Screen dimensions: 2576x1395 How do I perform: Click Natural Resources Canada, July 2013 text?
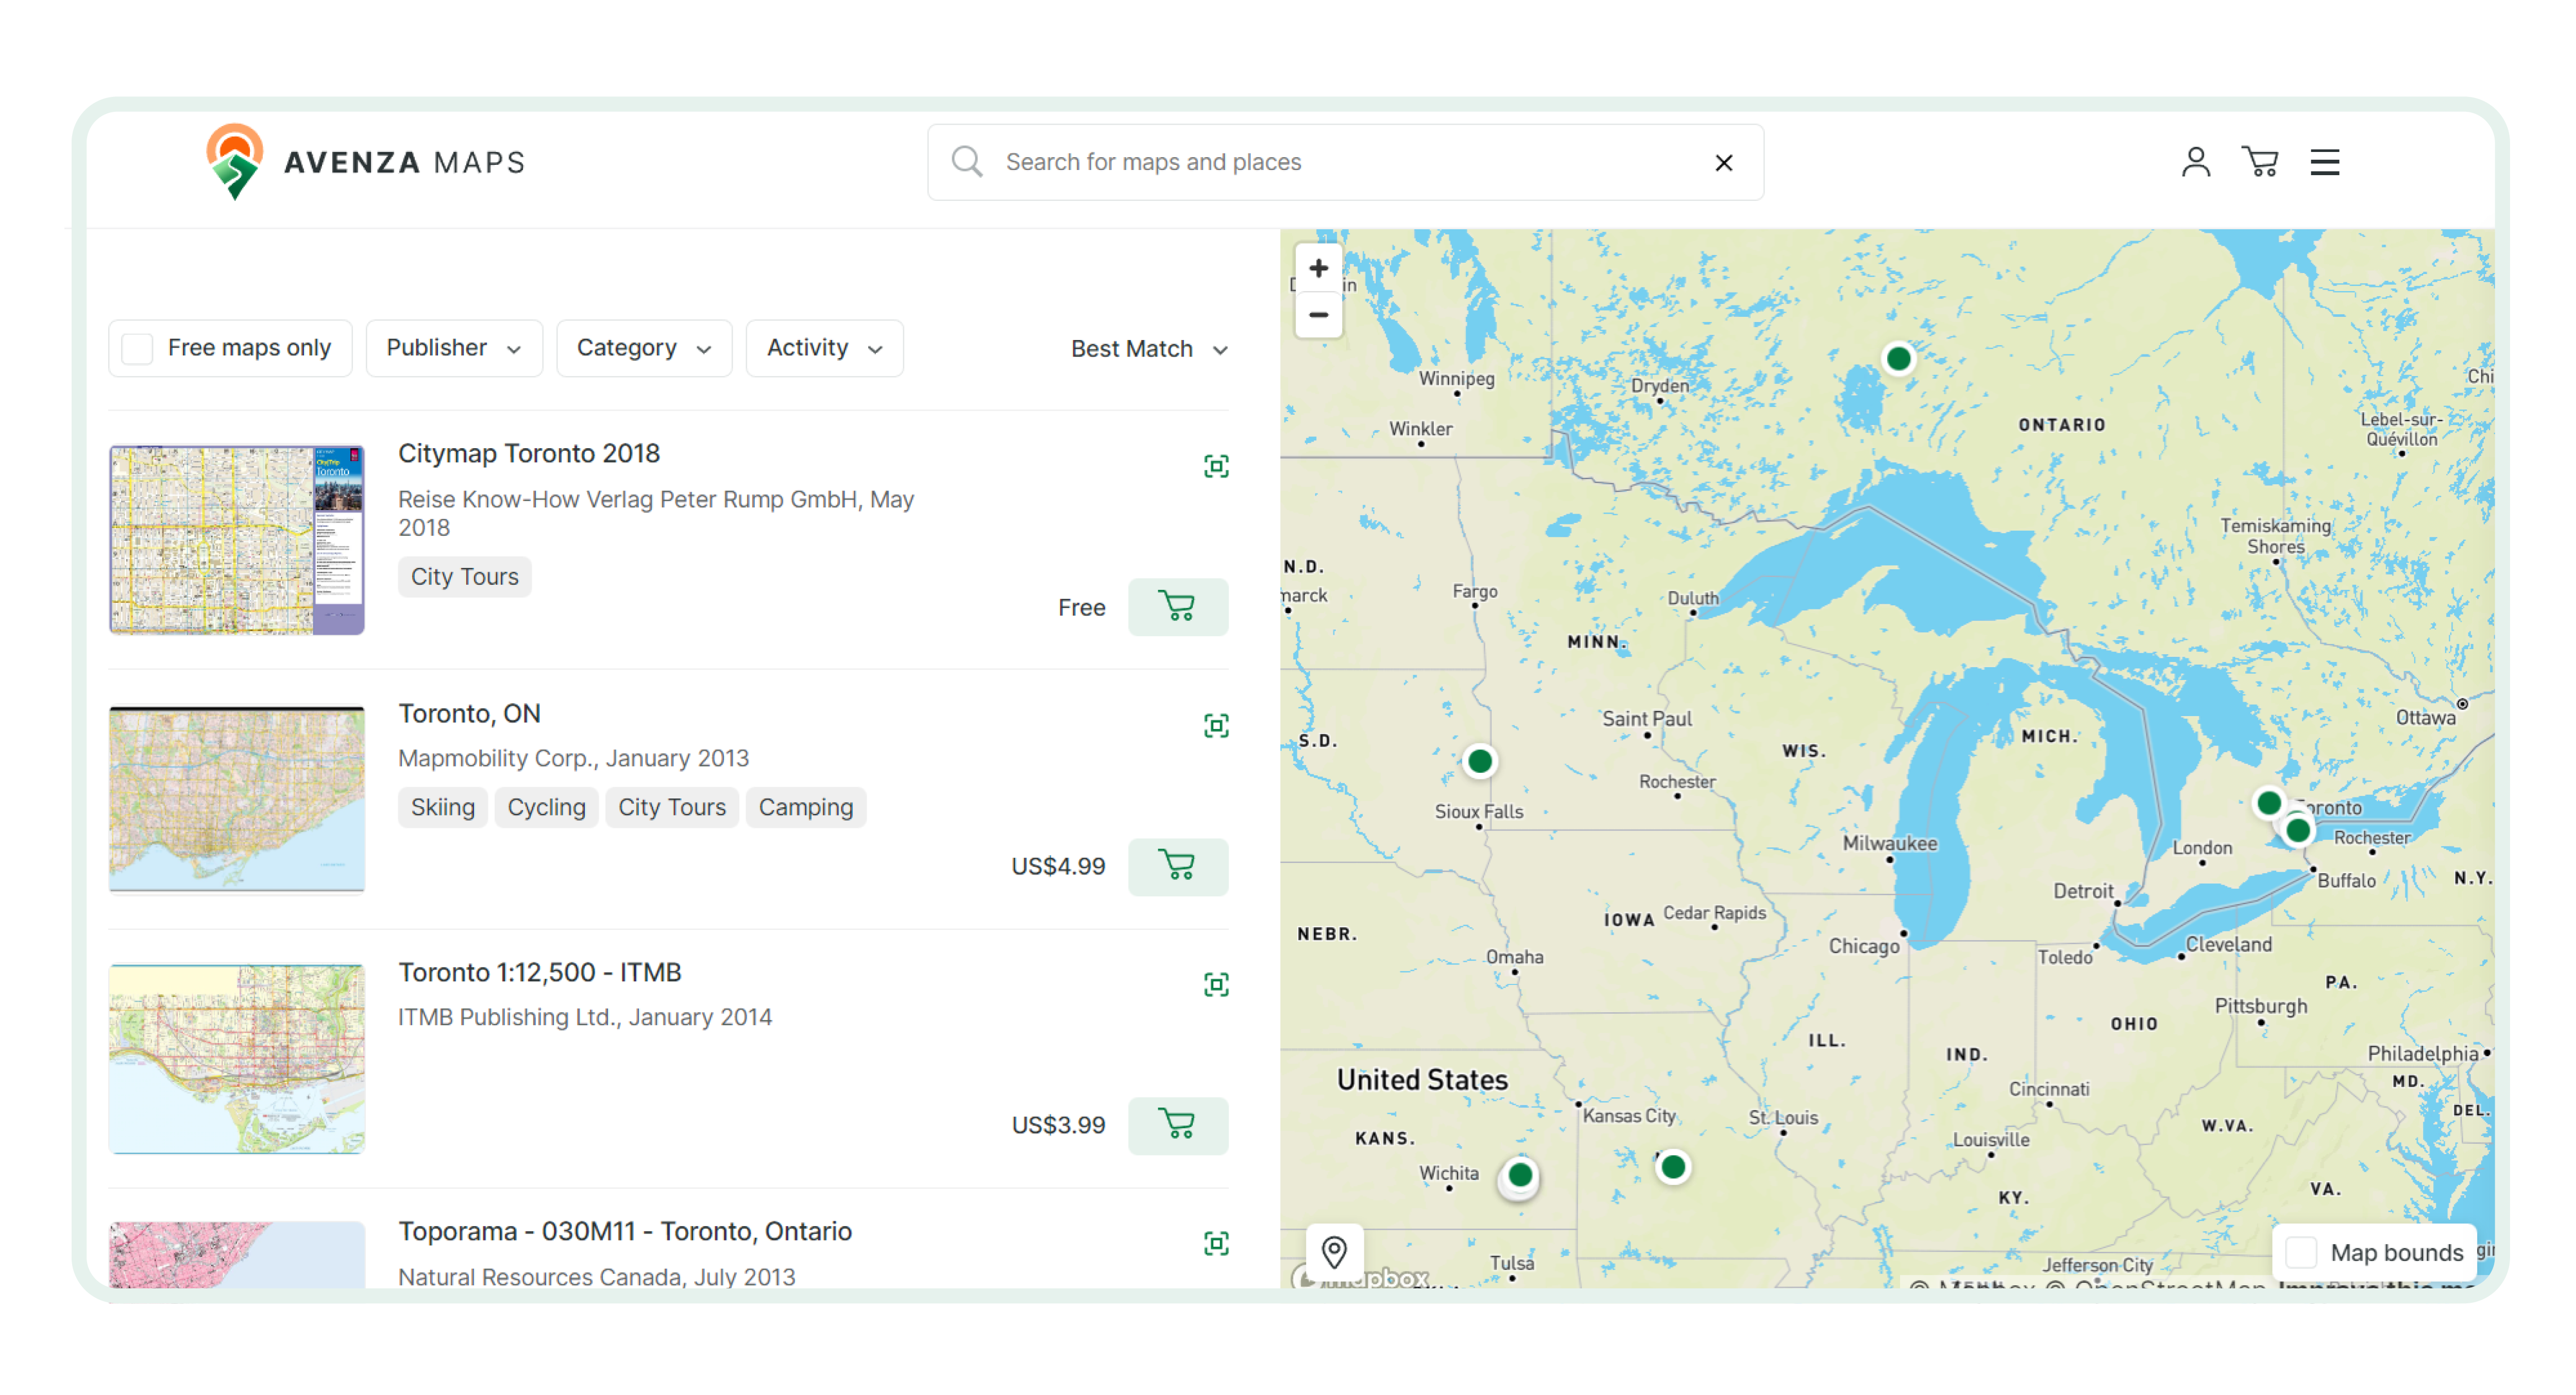pos(597,1277)
